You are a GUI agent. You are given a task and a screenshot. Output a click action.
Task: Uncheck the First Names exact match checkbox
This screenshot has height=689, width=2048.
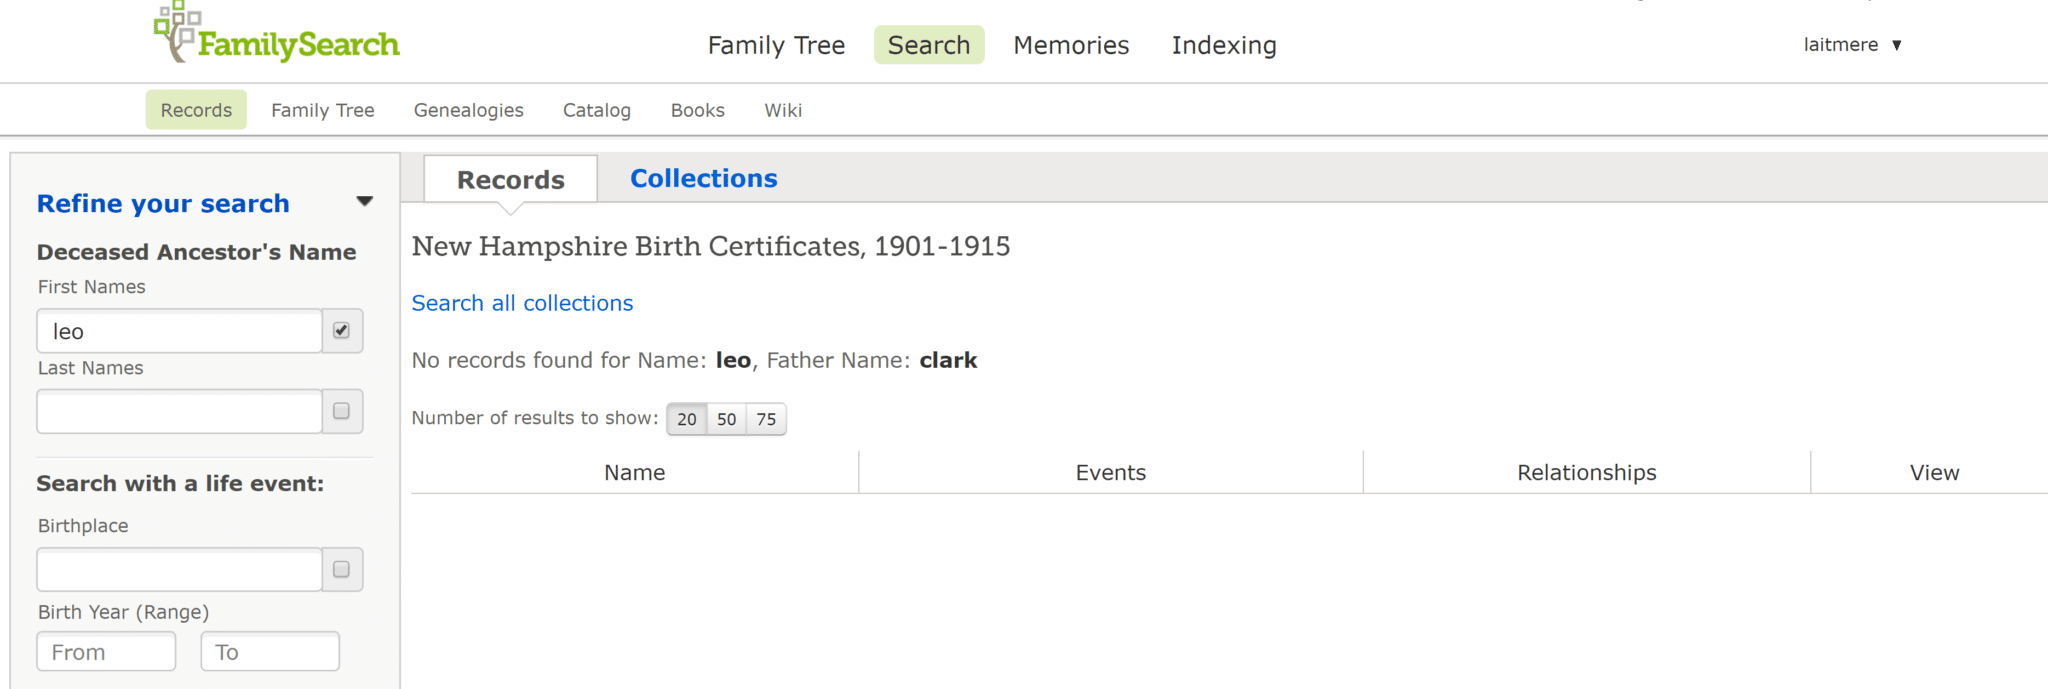342,331
